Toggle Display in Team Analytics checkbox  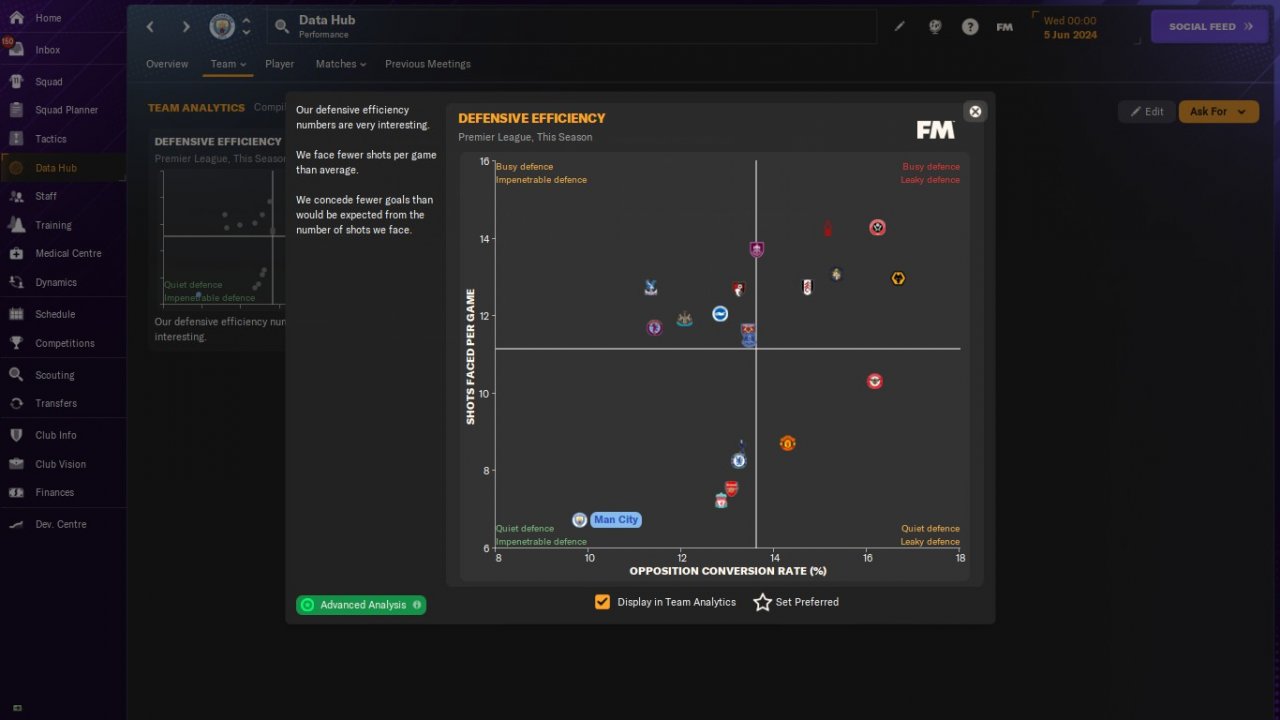602,602
